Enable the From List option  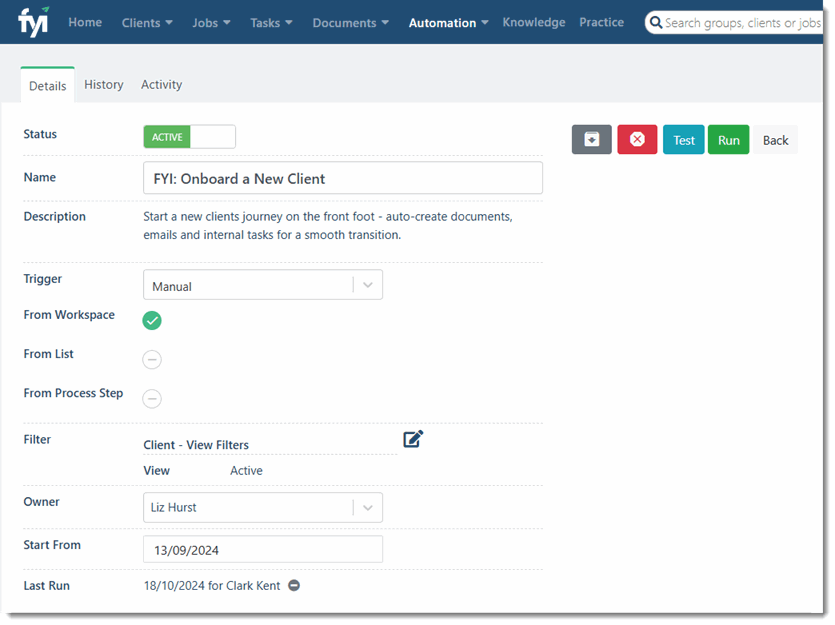pyautogui.click(x=152, y=360)
